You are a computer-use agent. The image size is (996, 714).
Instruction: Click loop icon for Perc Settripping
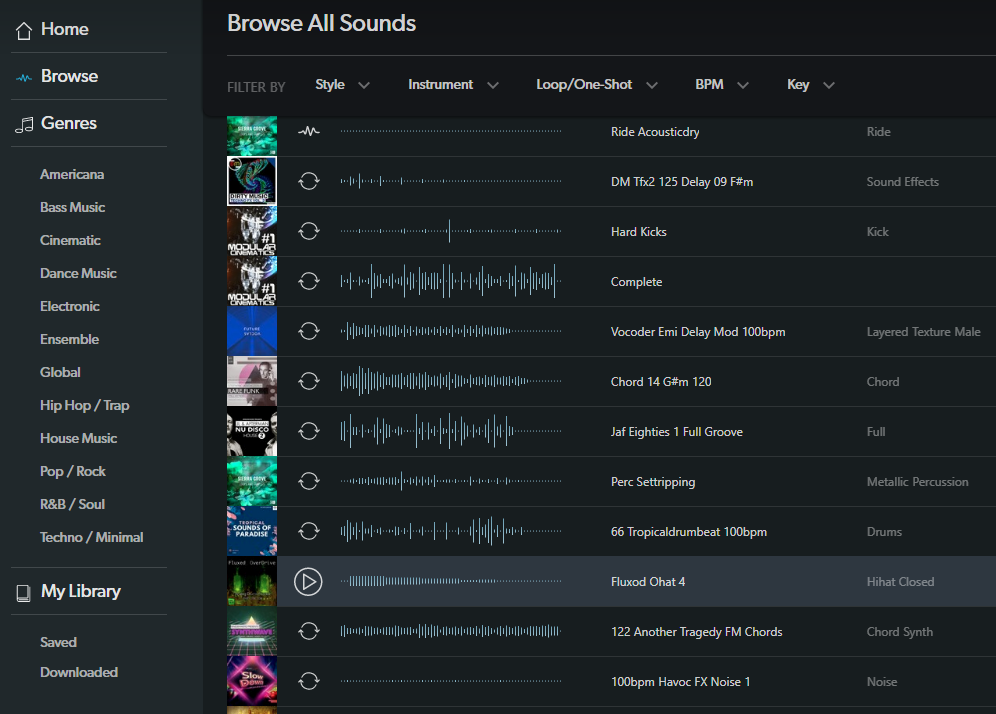point(309,481)
